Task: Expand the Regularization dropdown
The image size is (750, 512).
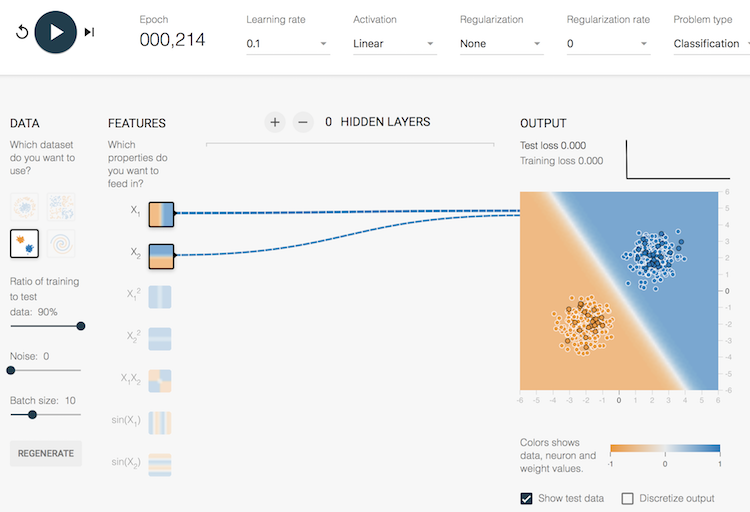Action: click(501, 44)
